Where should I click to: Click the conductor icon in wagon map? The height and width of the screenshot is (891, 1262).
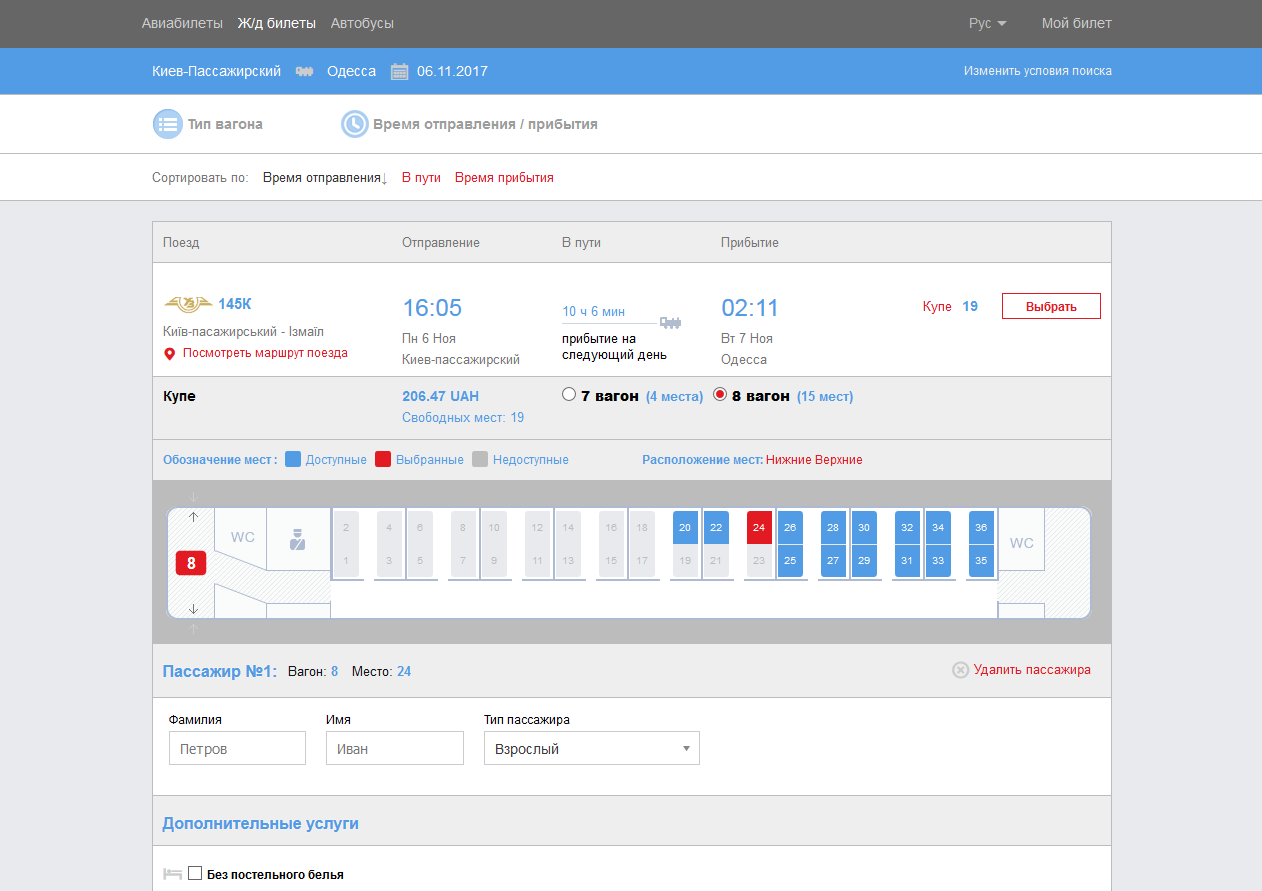297,540
